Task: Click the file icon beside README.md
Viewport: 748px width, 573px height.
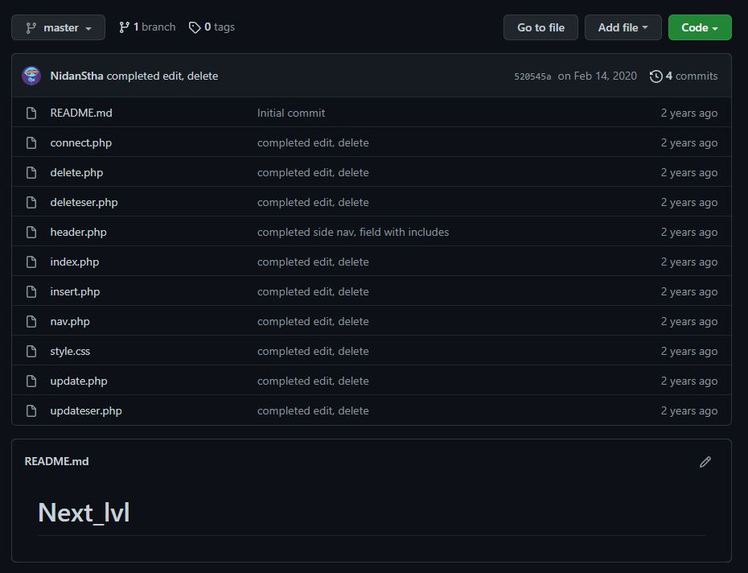Action: click(31, 113)
